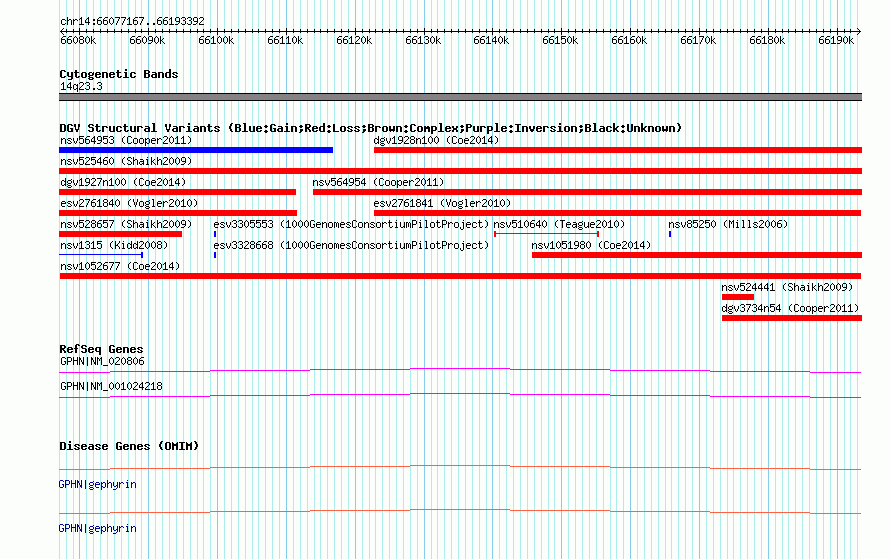
Task: Click the 66160k ruler tick label
Action: coord(629,40)
